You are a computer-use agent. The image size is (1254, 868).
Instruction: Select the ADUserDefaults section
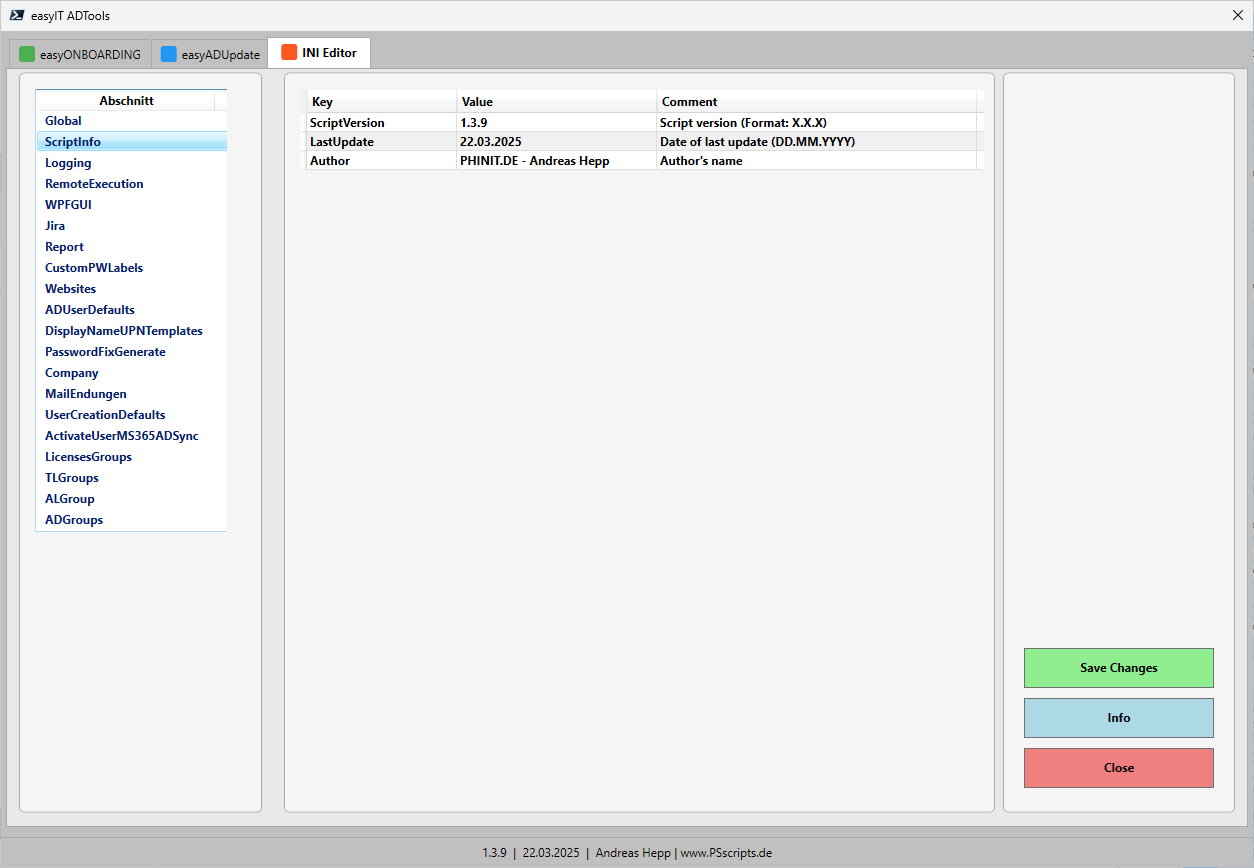[90, 310]
